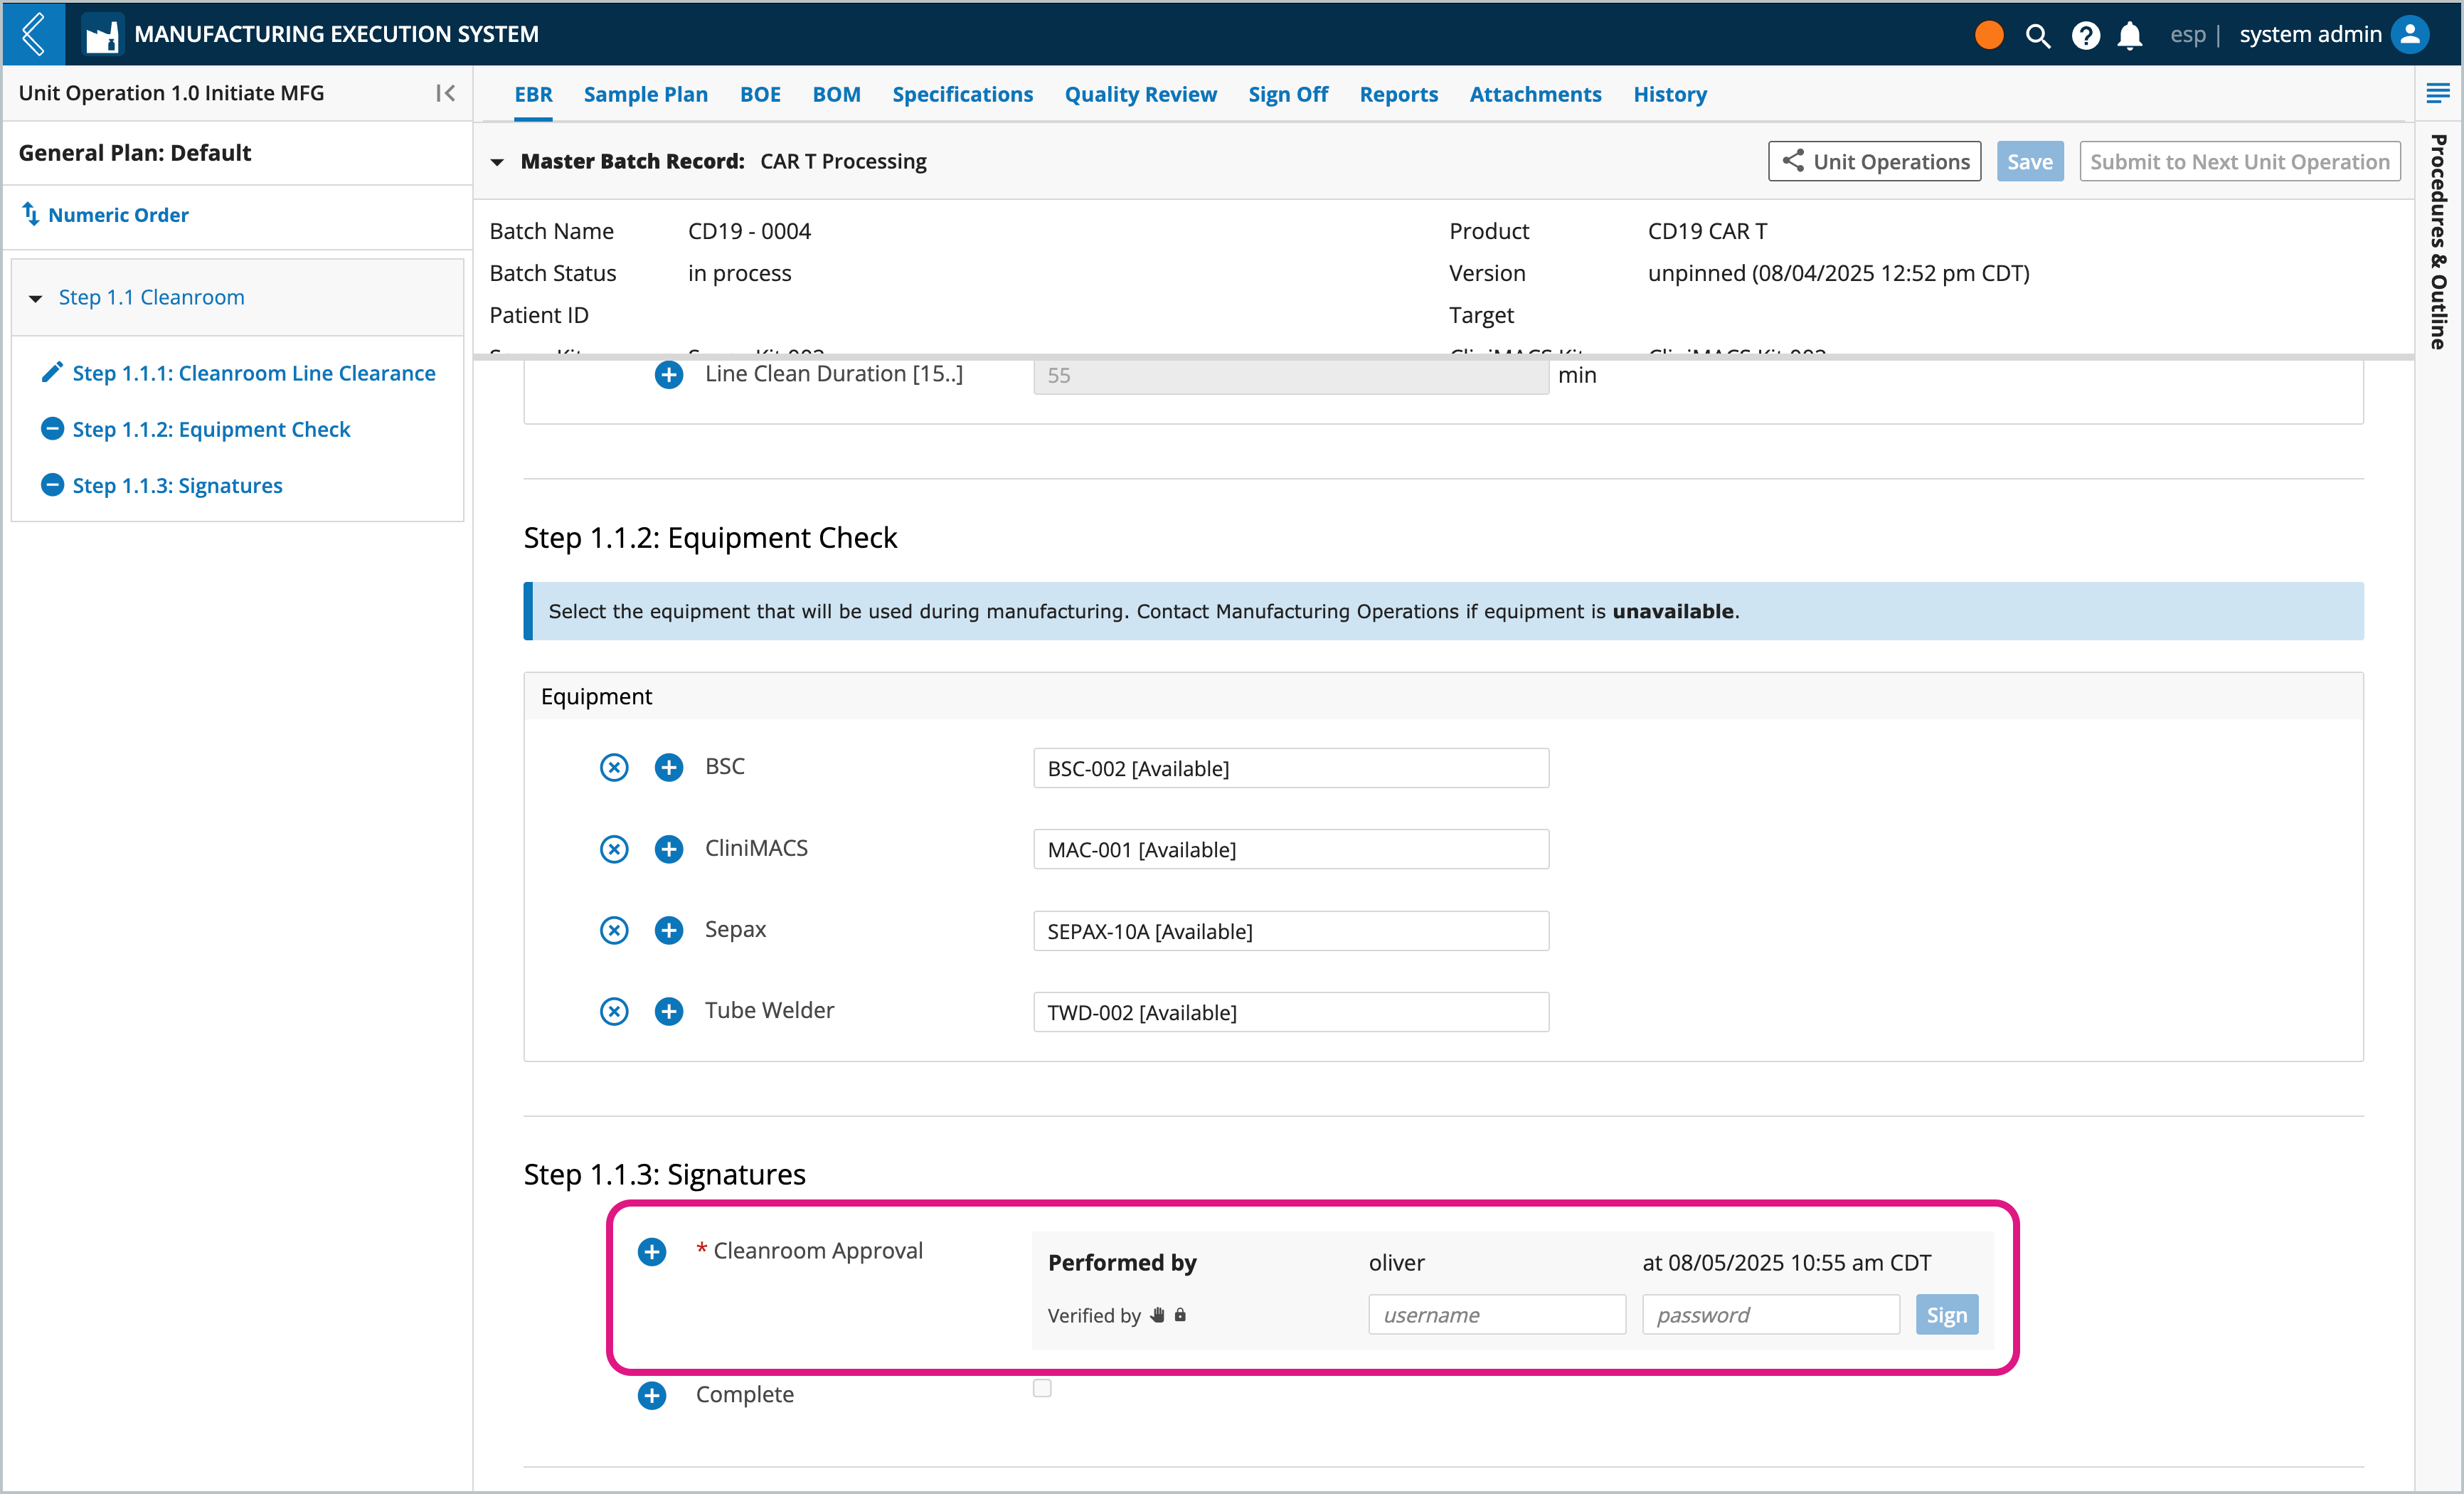Click the orange status indicator dot
This screenshot has height=1494, width=2464.
[x=1989, y=35]
